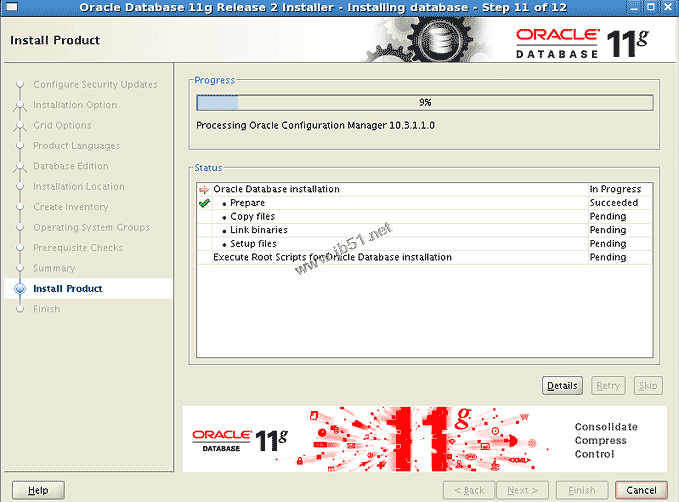This screenshot has width=679, height=502.
Task: Click the active Install Product step bullet
Action: [20, 288]
